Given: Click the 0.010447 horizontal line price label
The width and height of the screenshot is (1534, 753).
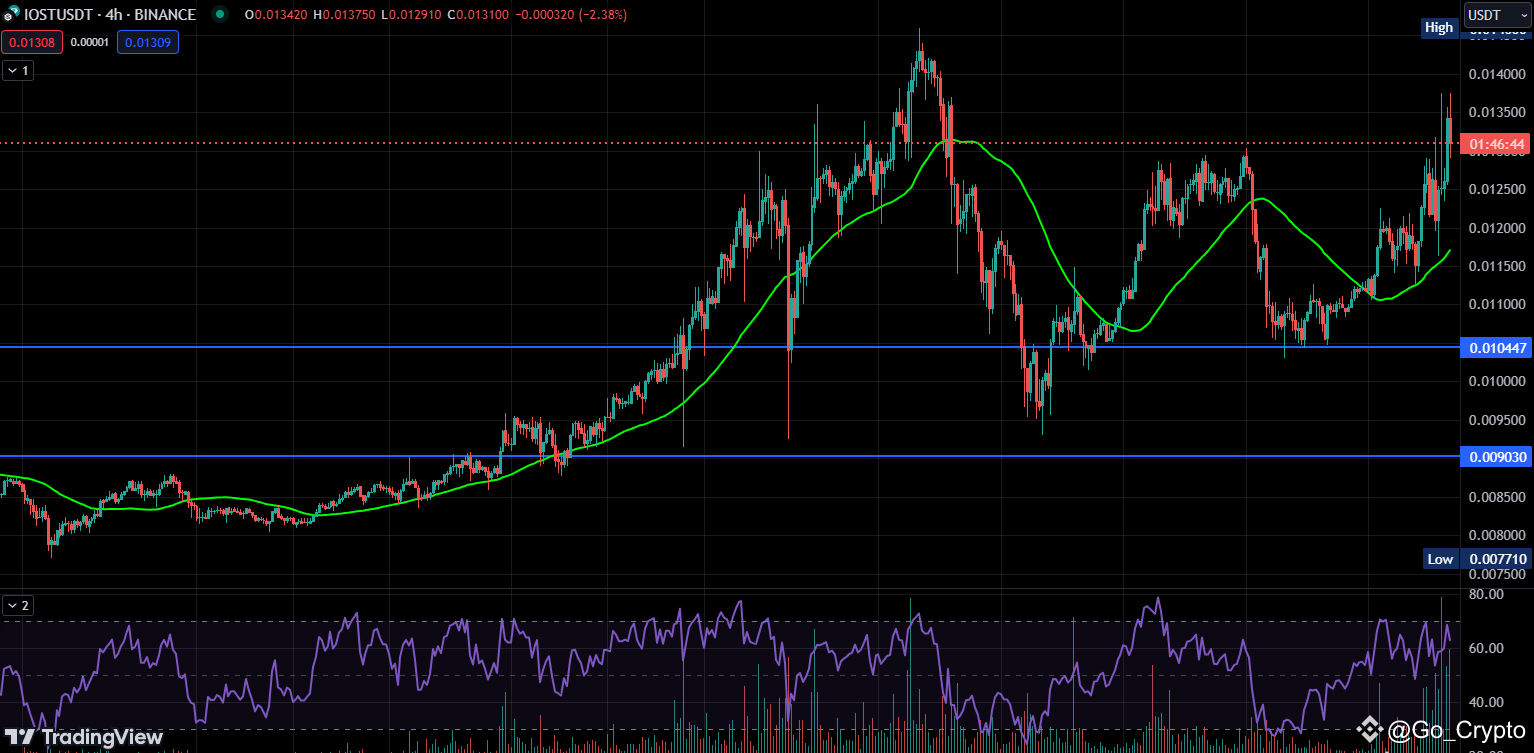Looking at the screenshot, I should pyautogui.click(x=1495, y=348).
